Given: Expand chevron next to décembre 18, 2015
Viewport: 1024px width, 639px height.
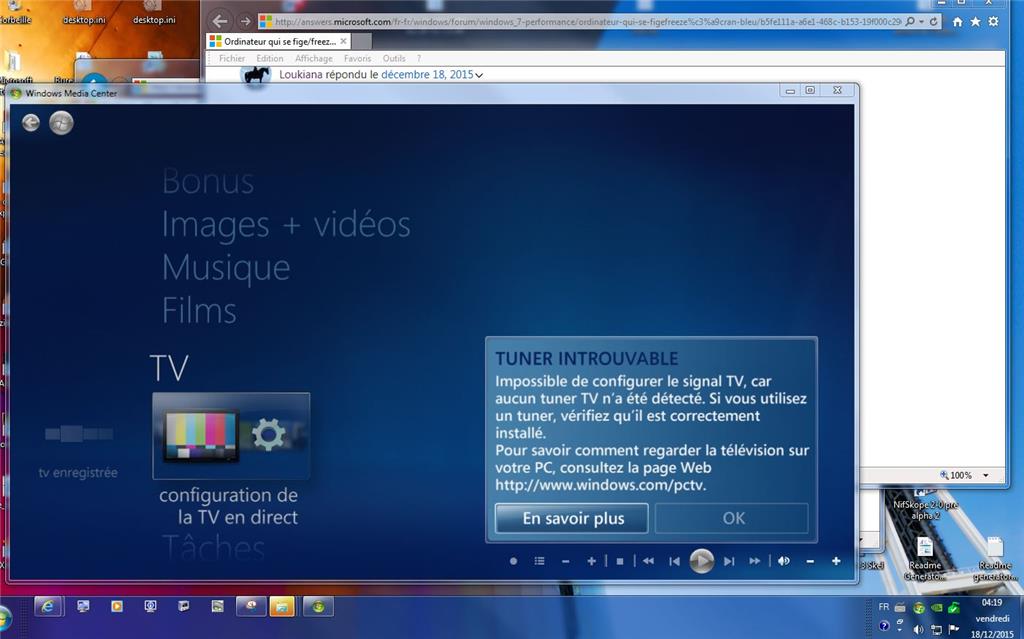Looking at the screenshot, I should pyautogui.click(x=479, y=75).
